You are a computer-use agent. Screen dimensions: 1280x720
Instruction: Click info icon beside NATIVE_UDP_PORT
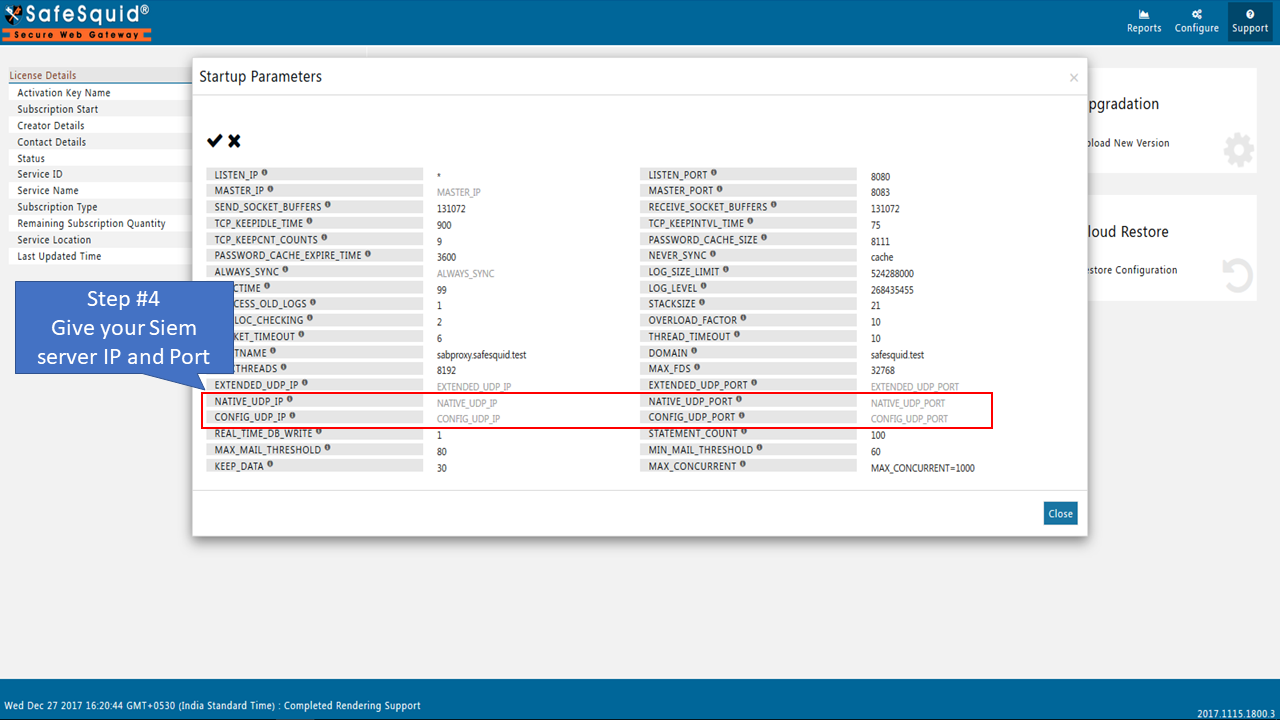(740, 400)
